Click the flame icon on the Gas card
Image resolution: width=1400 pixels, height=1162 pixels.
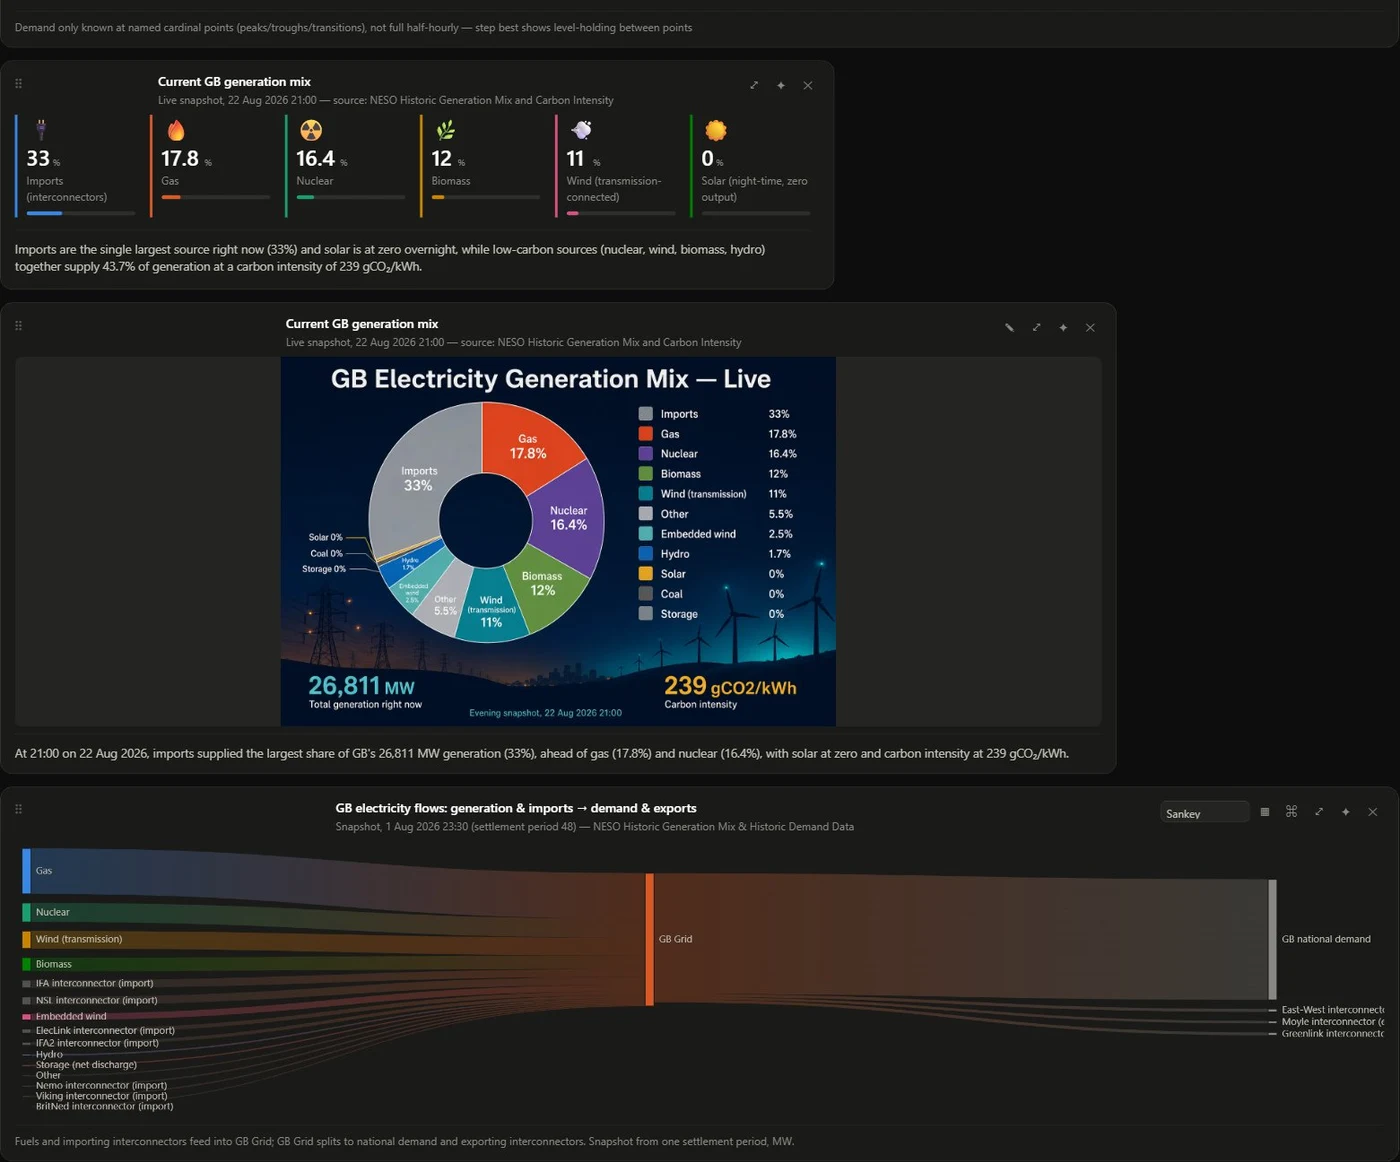176,130
